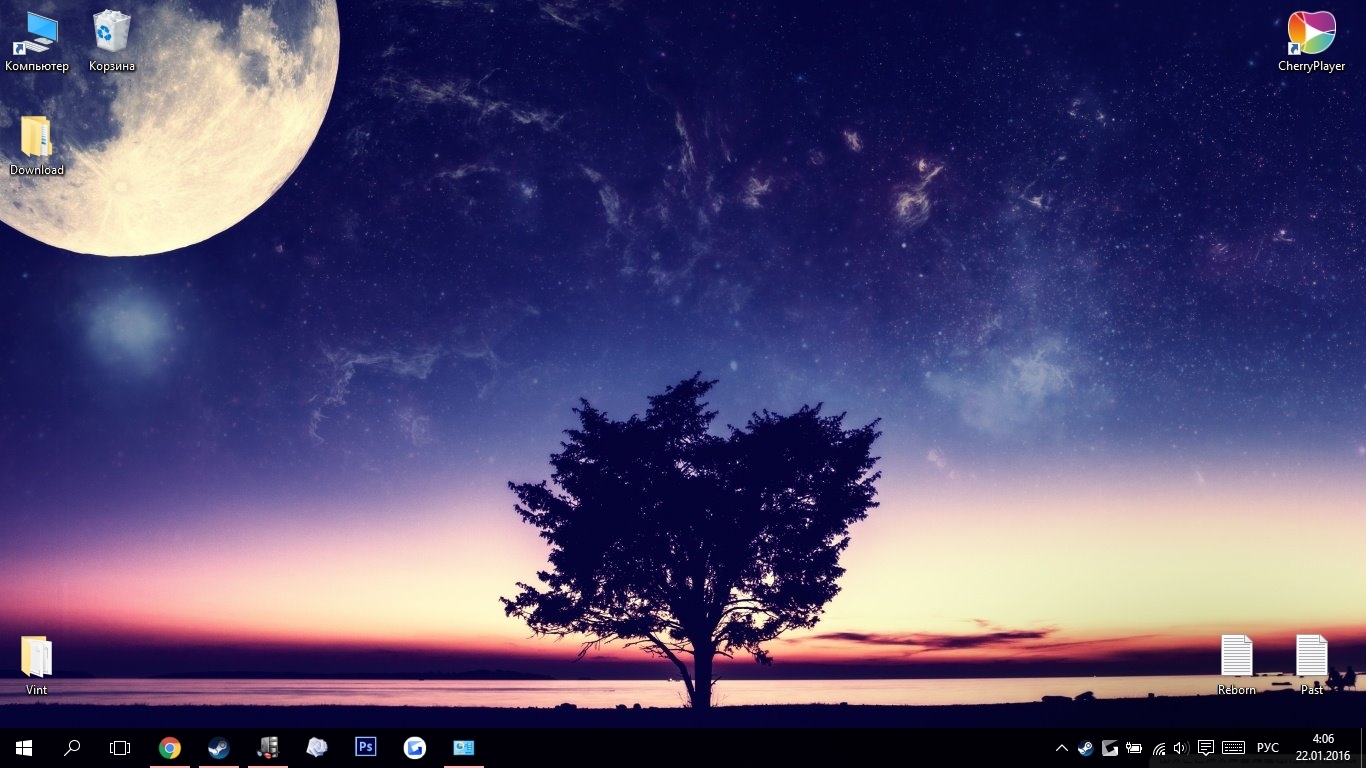
Task: Switch to Google Chrome on the taskbar
Action: (170, 747)
